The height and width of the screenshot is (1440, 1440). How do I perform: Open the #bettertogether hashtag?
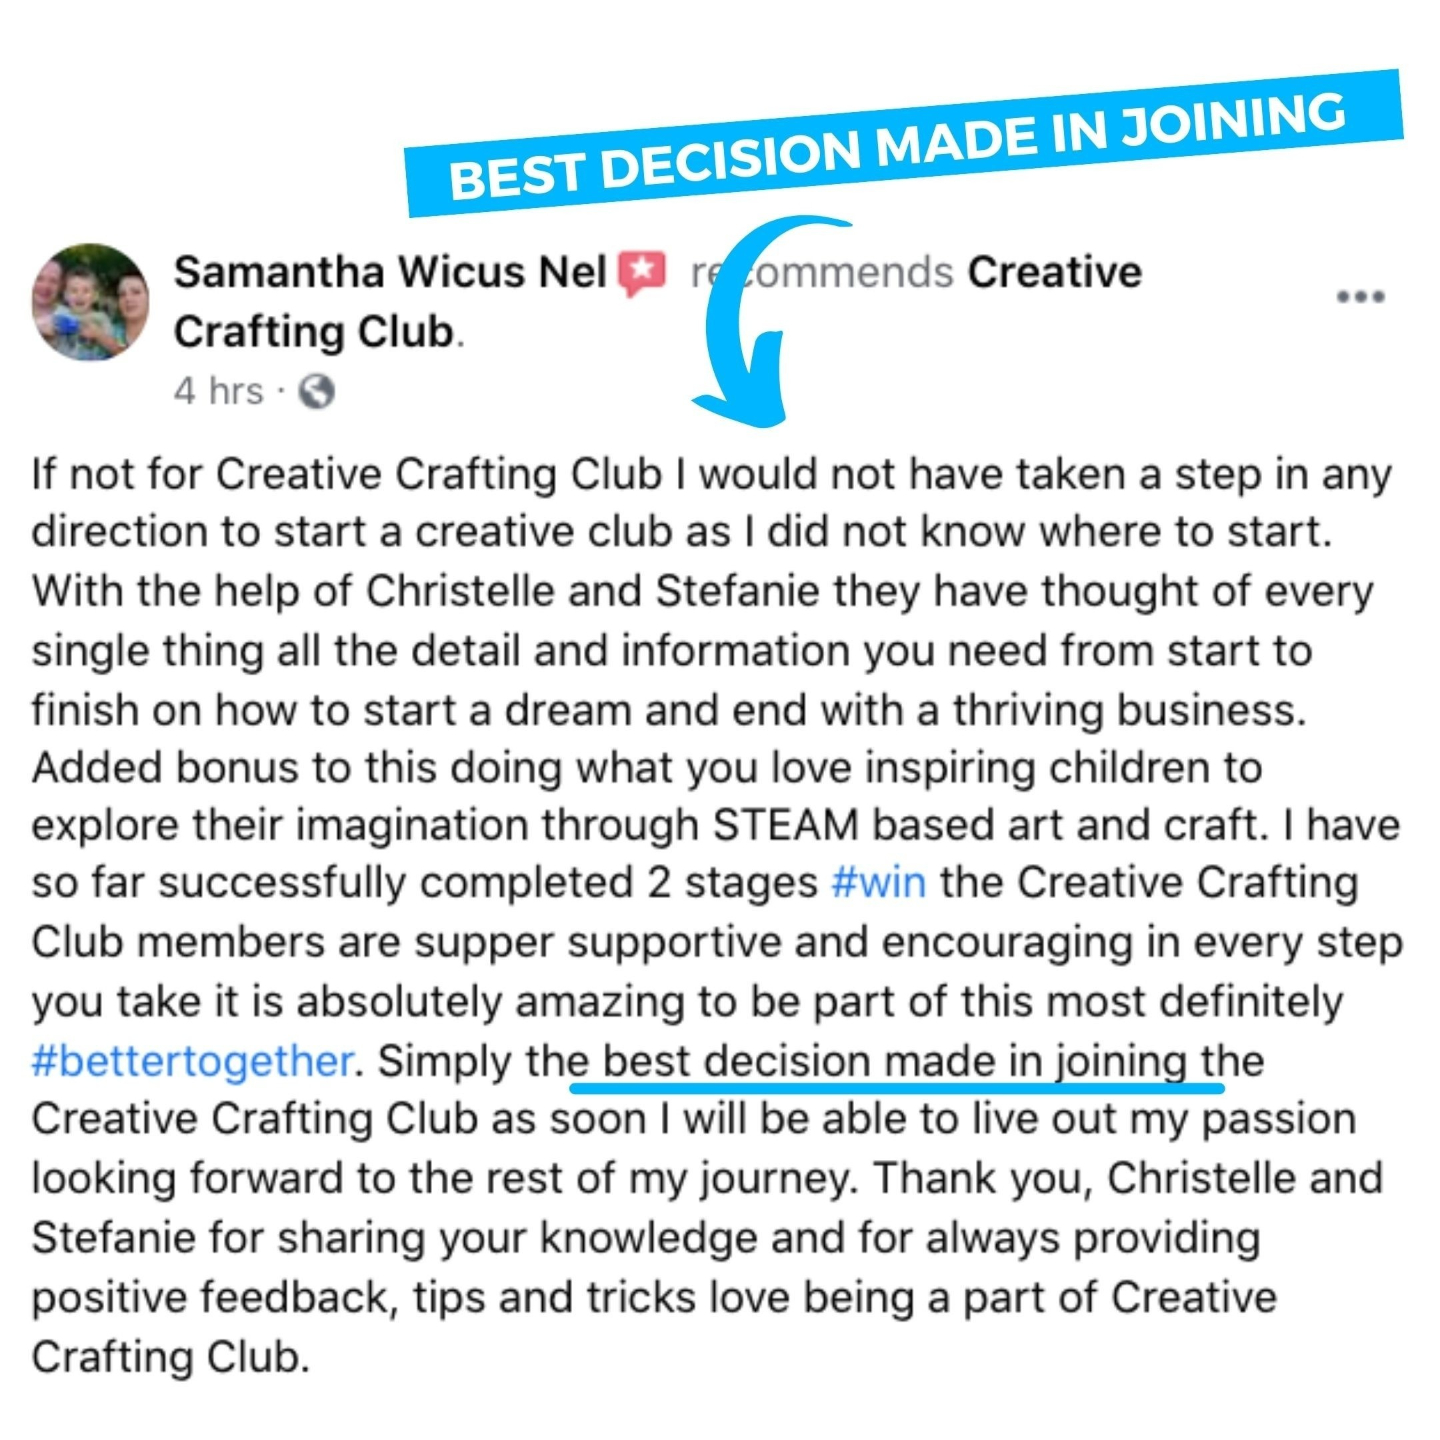193,1061
